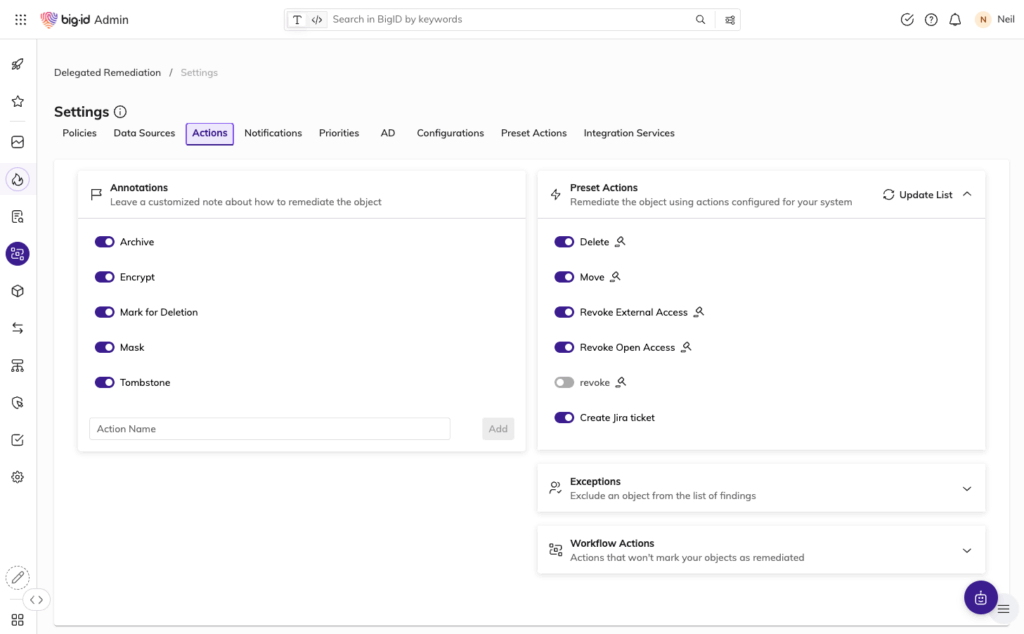The image size is (1024, 634).
Task: Open favorites star icon in sidebar
Action: 17,102
